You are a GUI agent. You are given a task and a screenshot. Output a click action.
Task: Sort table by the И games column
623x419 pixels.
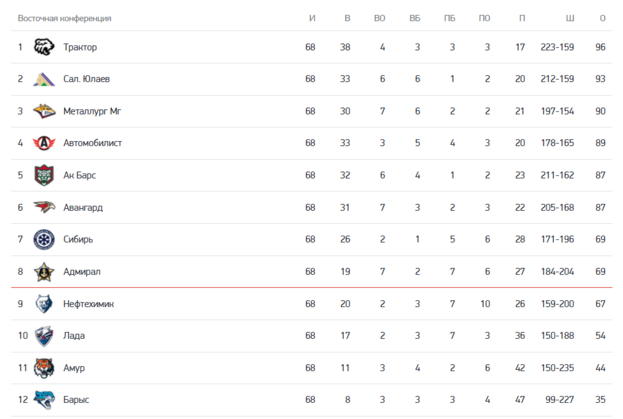tap(312, 18)
